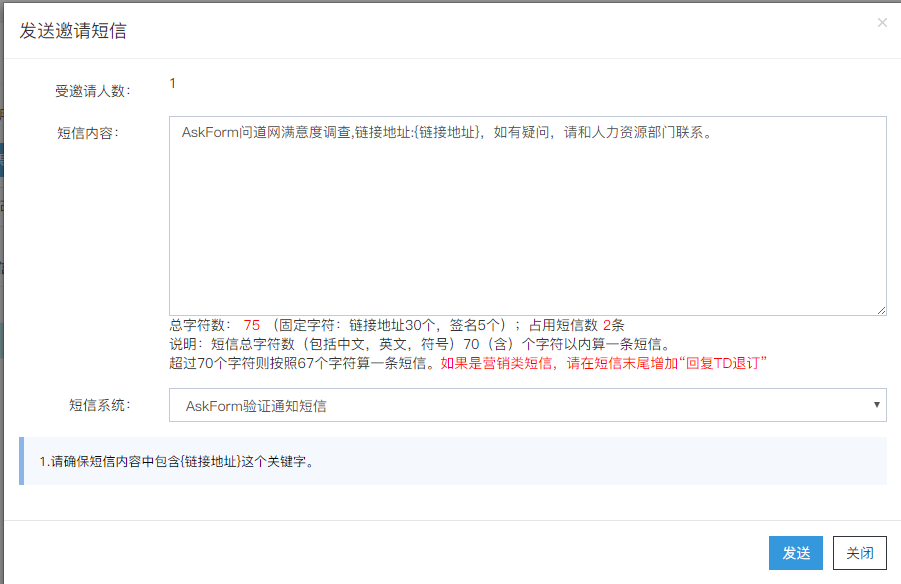
Task: Click the 短信内容 label
Action: pyautogui.click(x=88, y=133)
